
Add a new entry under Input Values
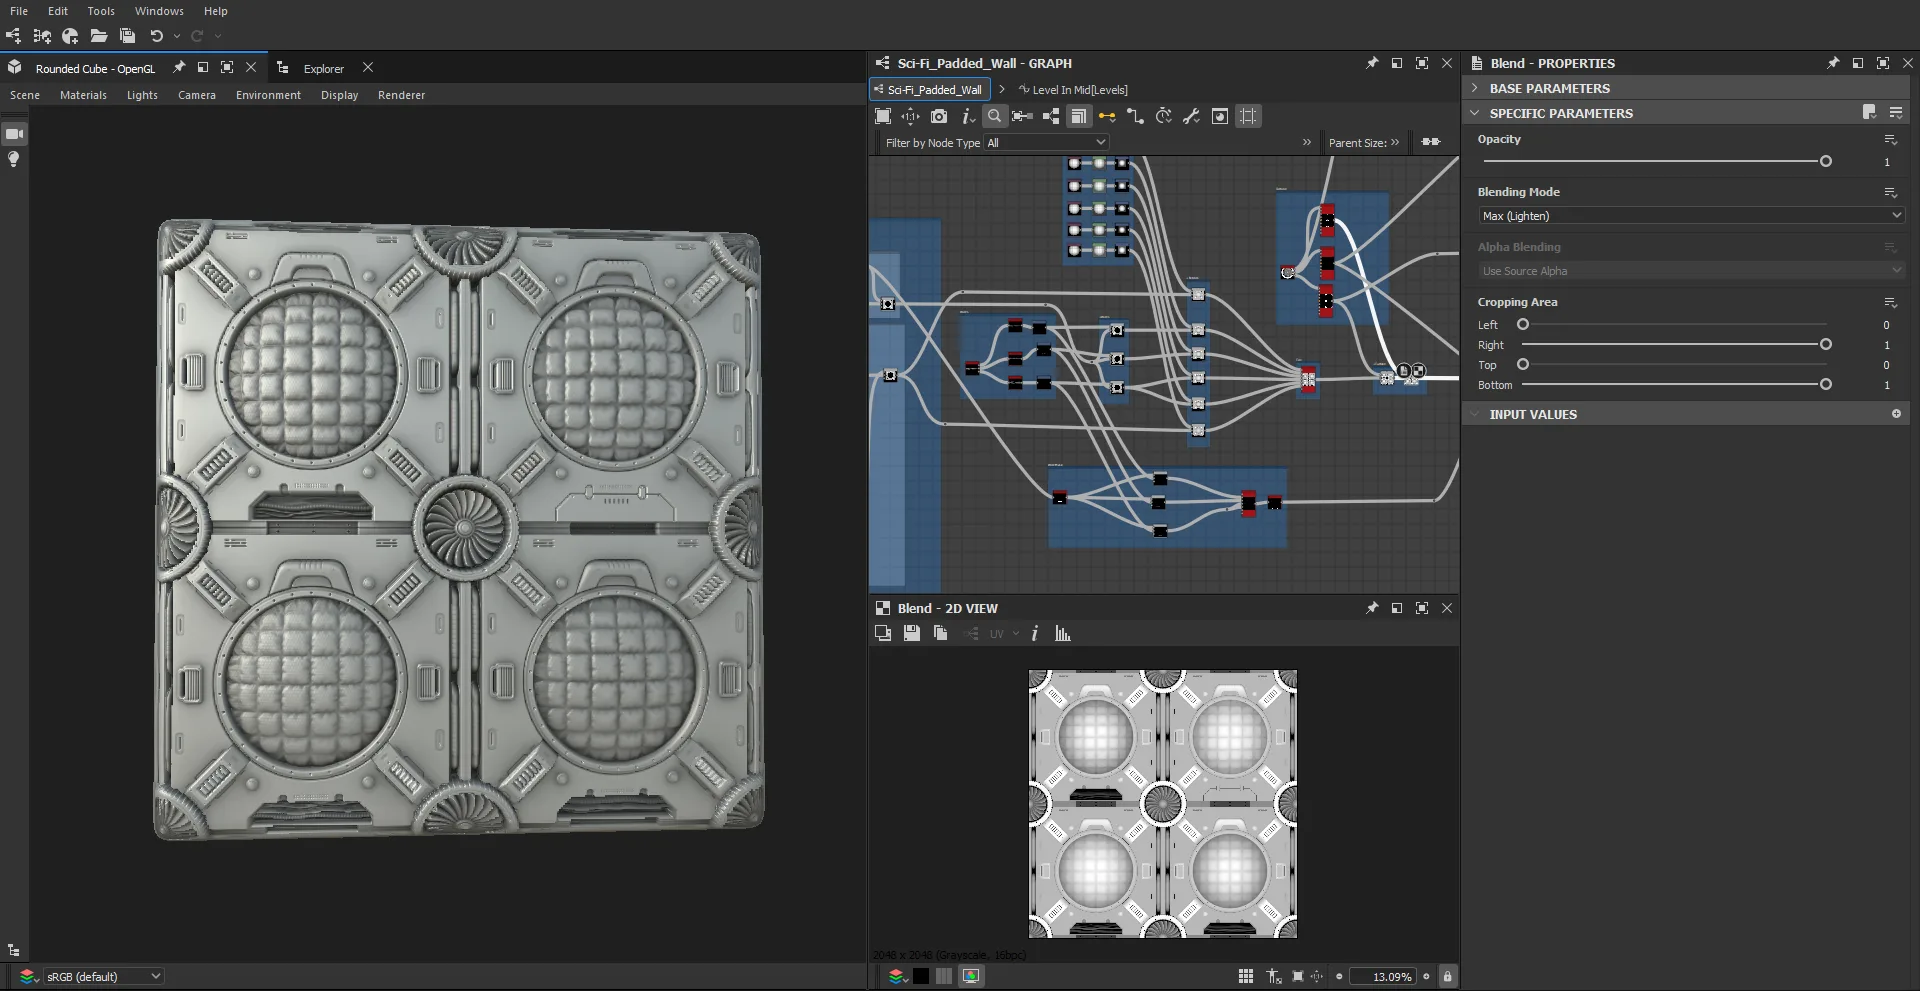pyautogui.click(x=1896, y=413)
